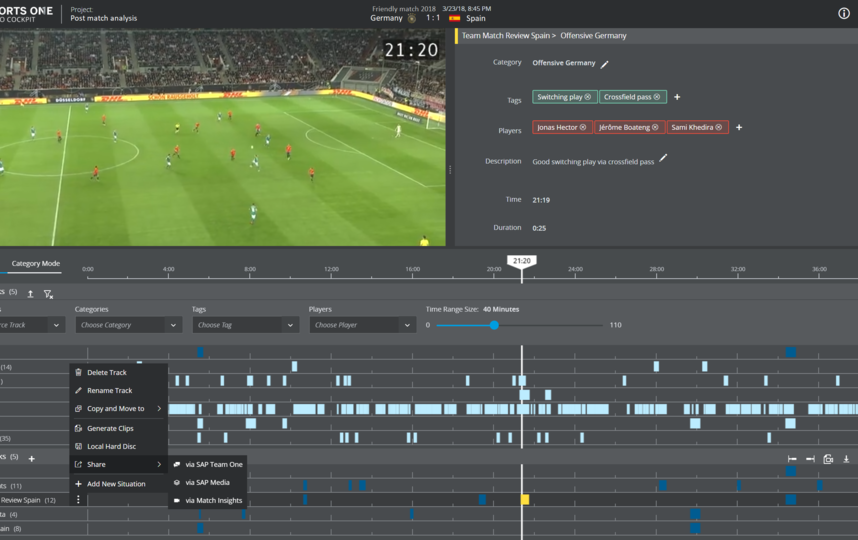
Task: Click the description text Good switching play
Action: point(593,162)
